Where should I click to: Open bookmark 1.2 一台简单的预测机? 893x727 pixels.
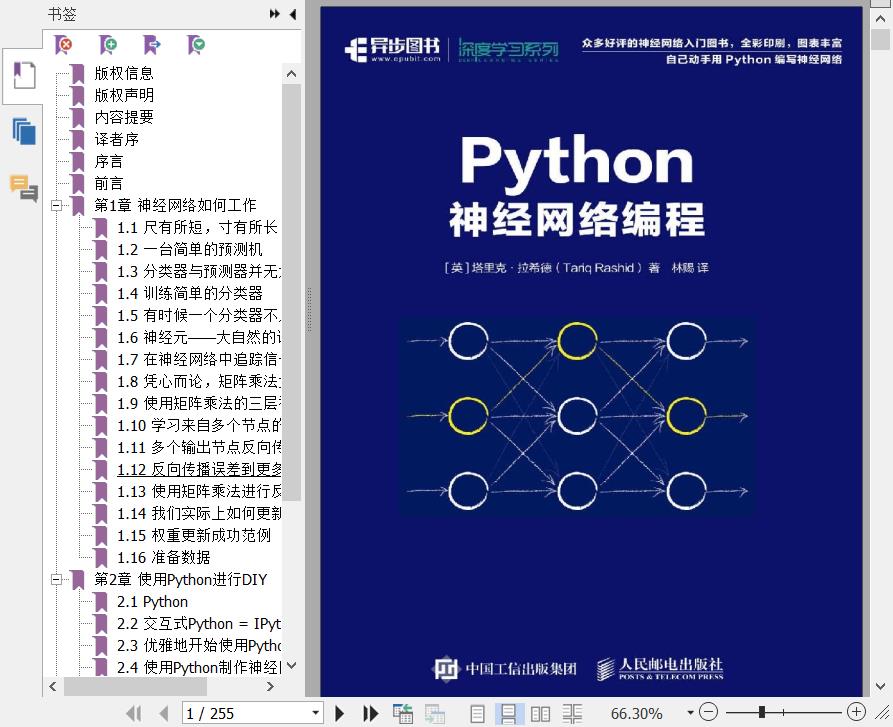pos(189,249)
